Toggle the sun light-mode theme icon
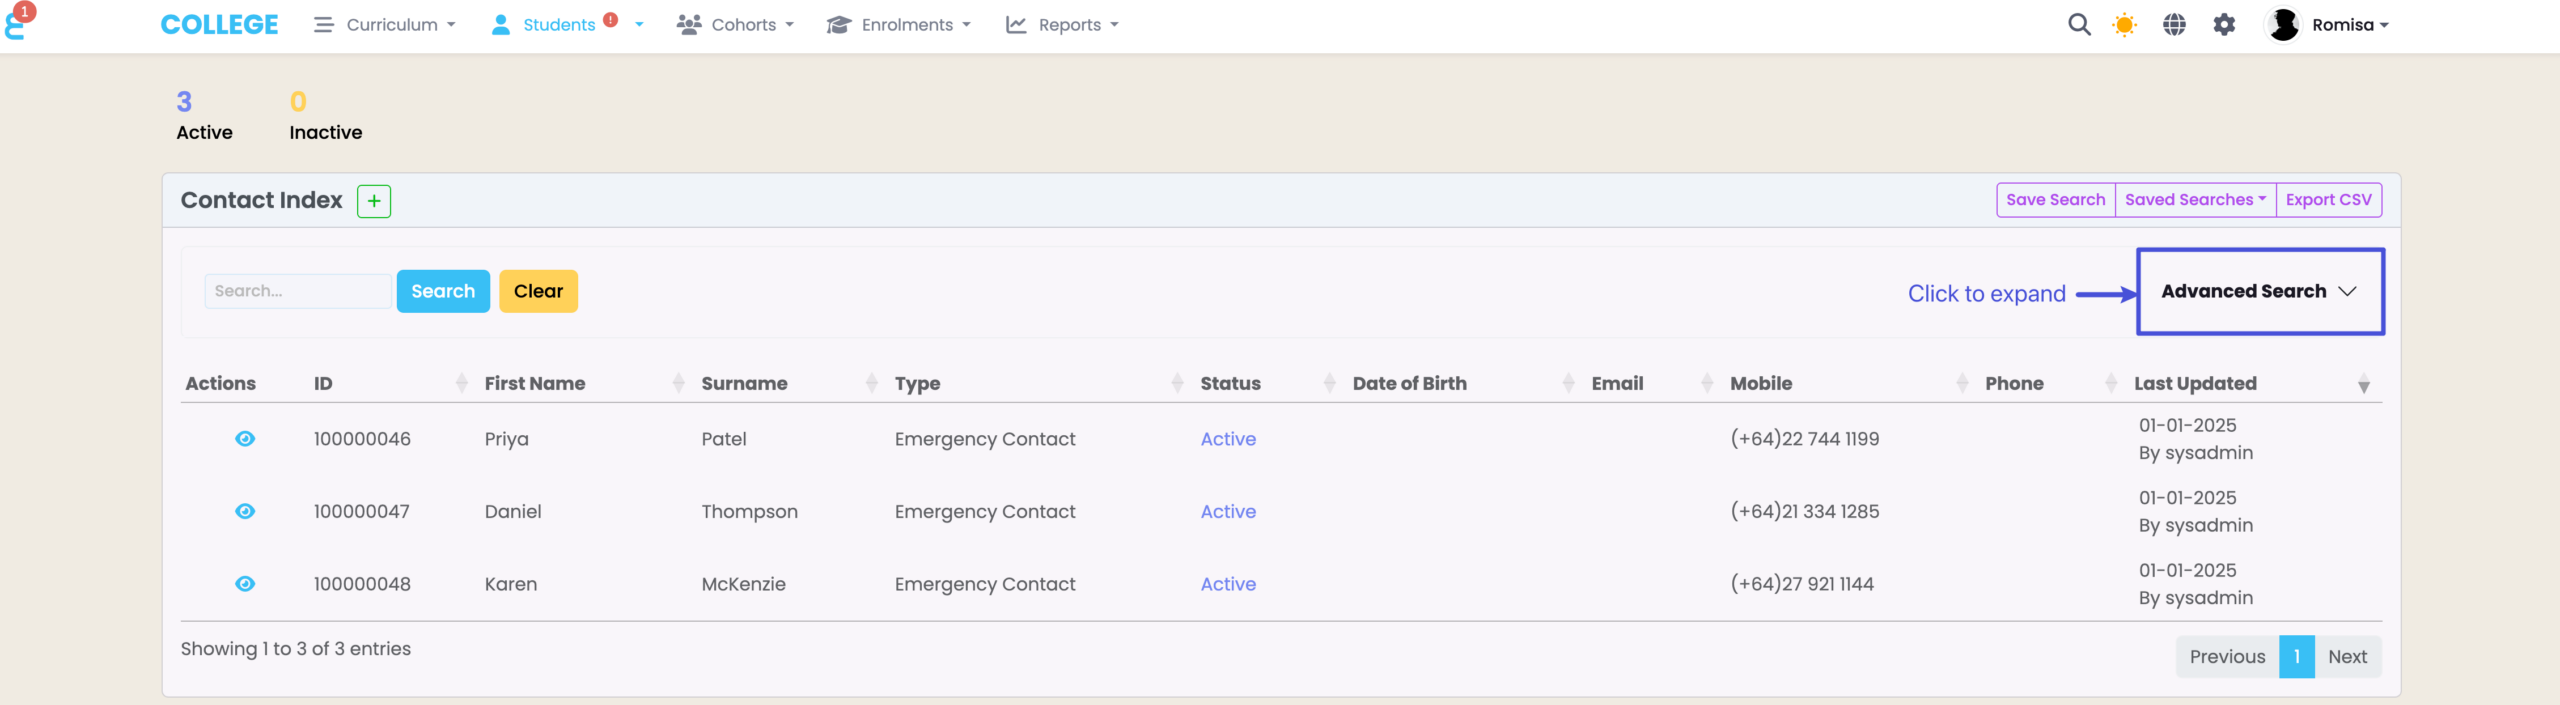 click(2124, 25)
